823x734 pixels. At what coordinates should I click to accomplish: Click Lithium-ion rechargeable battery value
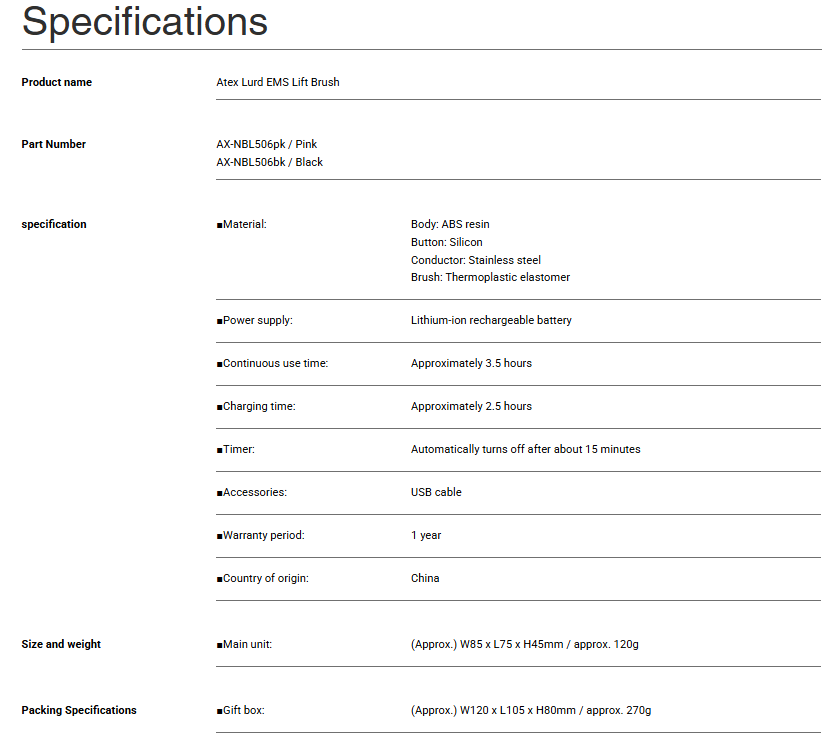coord(491,320)
